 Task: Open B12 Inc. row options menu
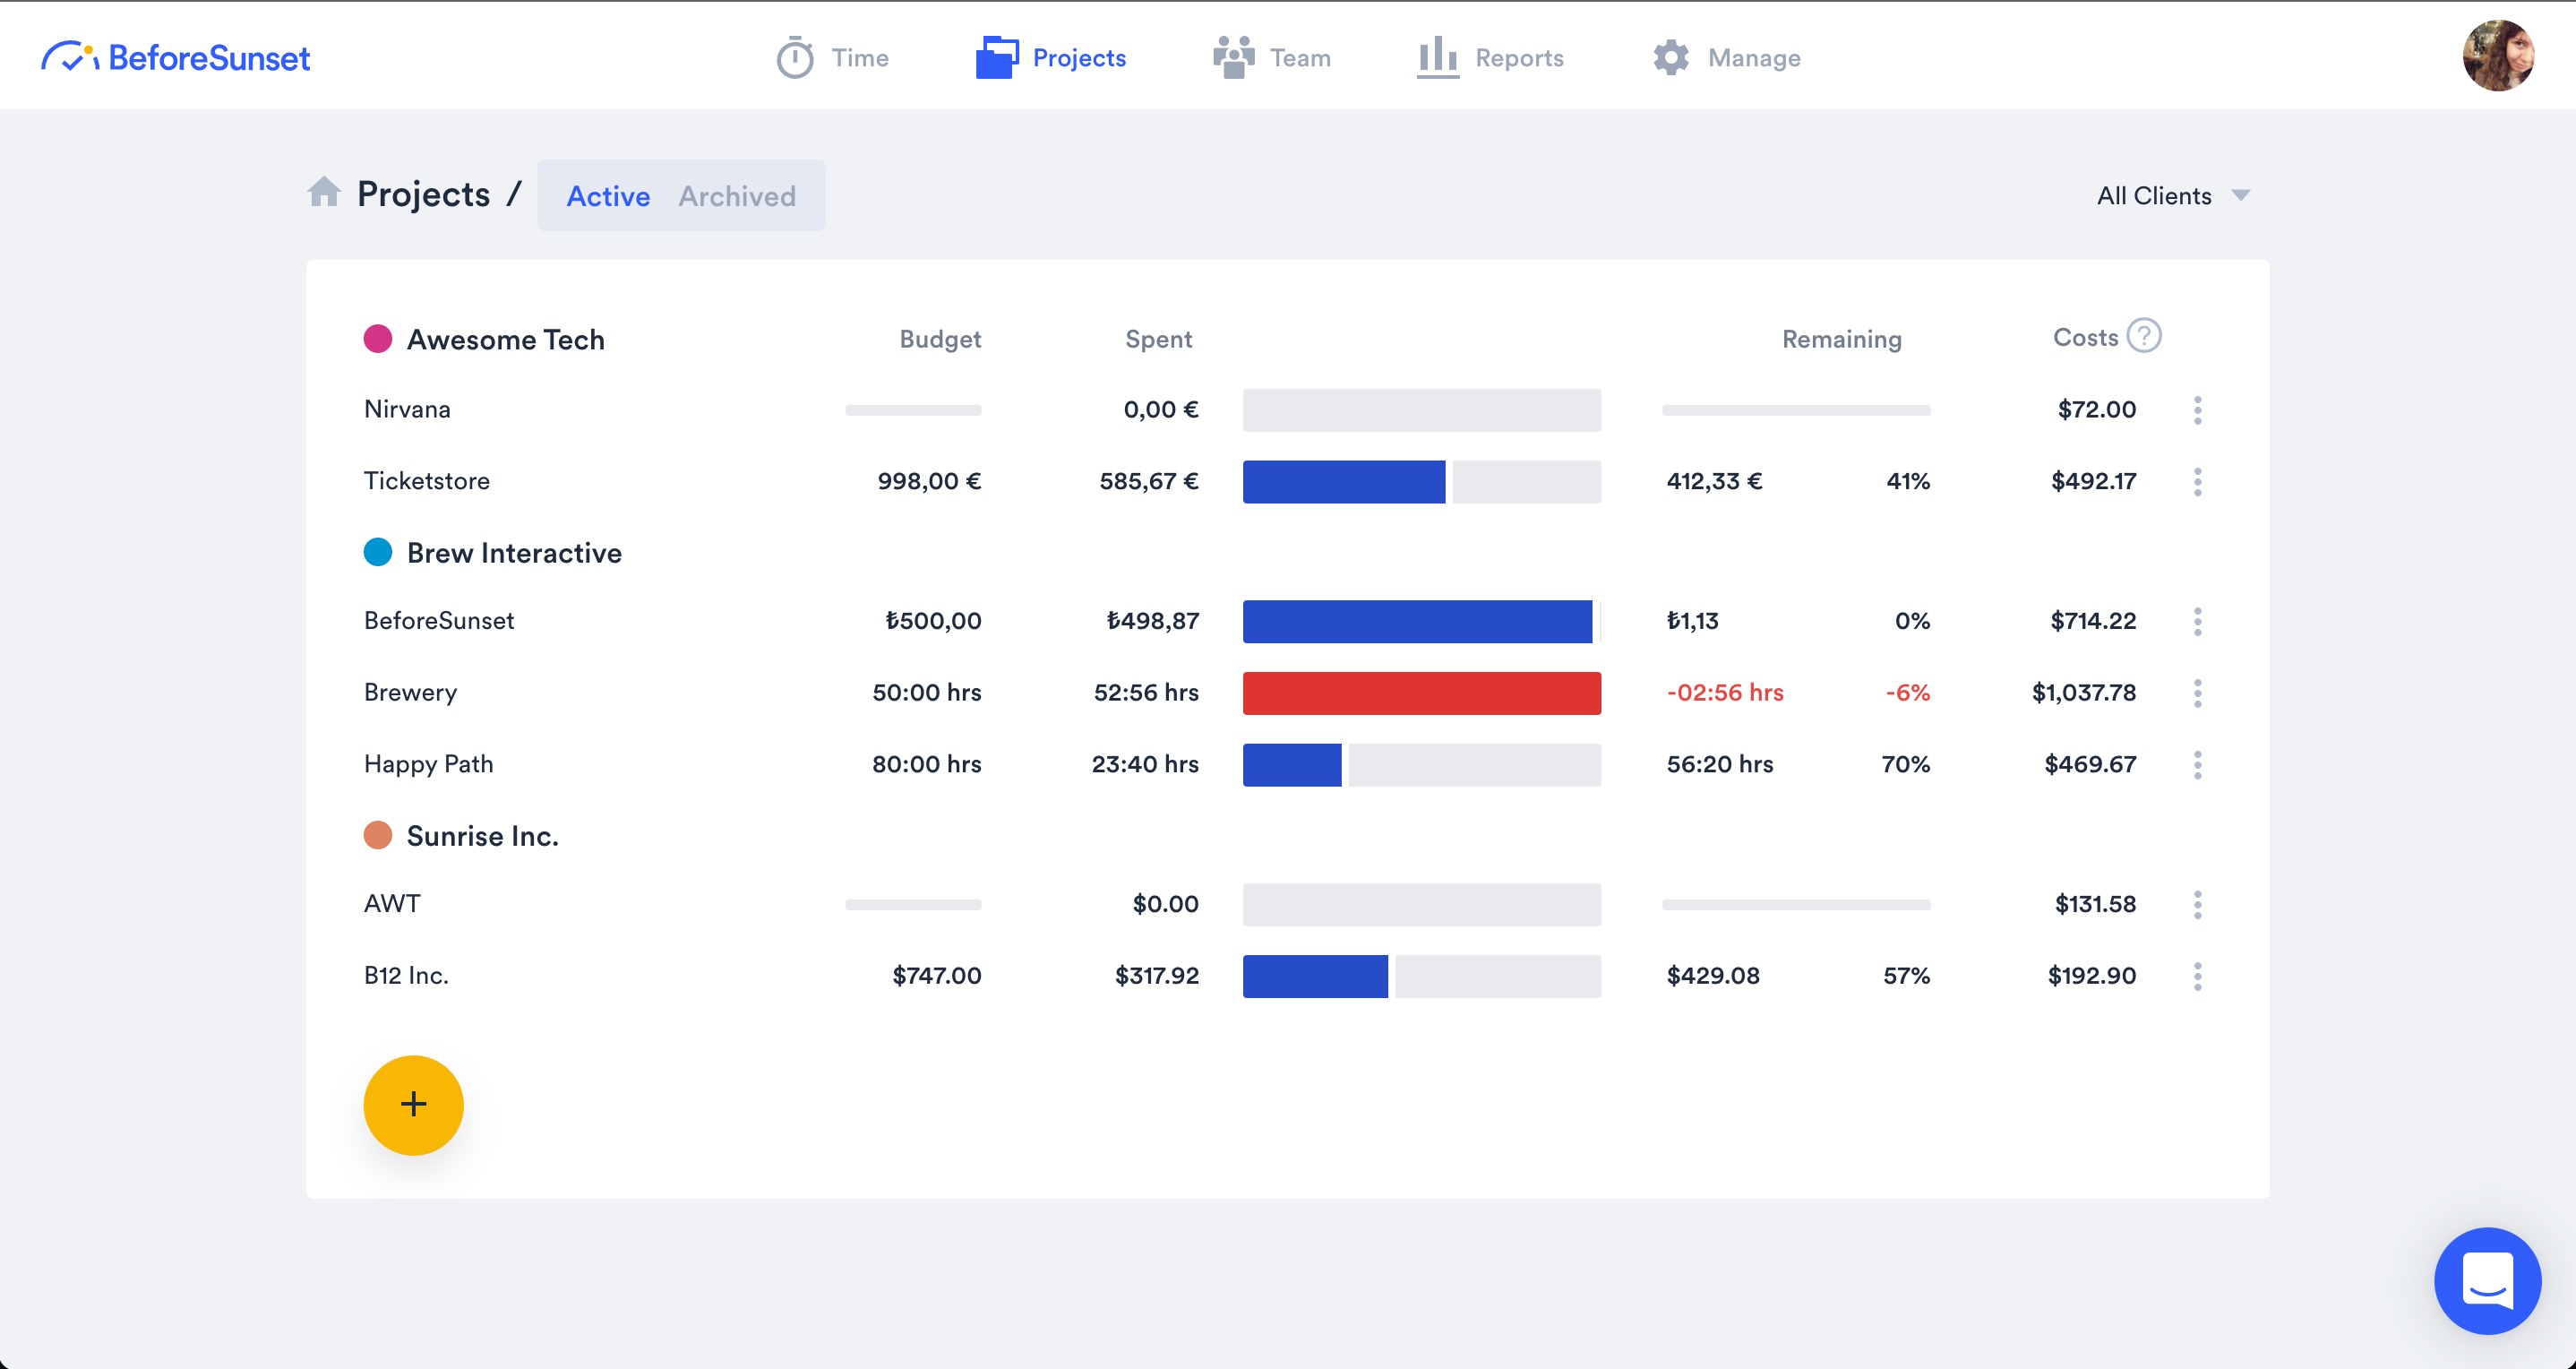pyautogui.click(x=2197, y=977)
